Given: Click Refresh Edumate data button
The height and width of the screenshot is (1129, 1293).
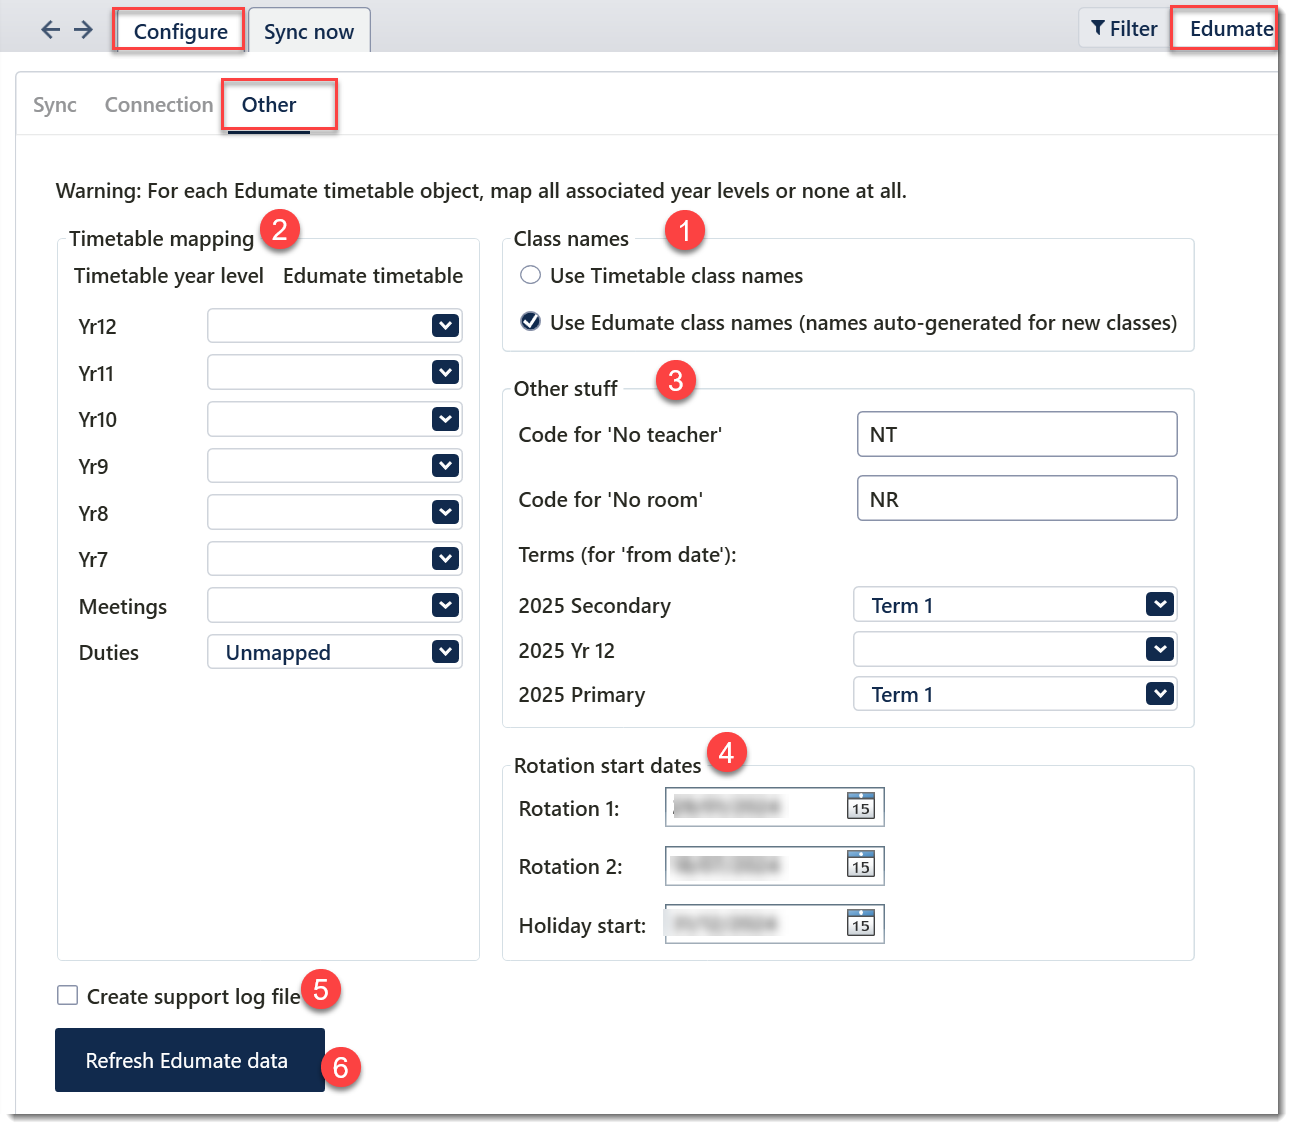Looking at the screenshot, I should tap(190, 1060).
